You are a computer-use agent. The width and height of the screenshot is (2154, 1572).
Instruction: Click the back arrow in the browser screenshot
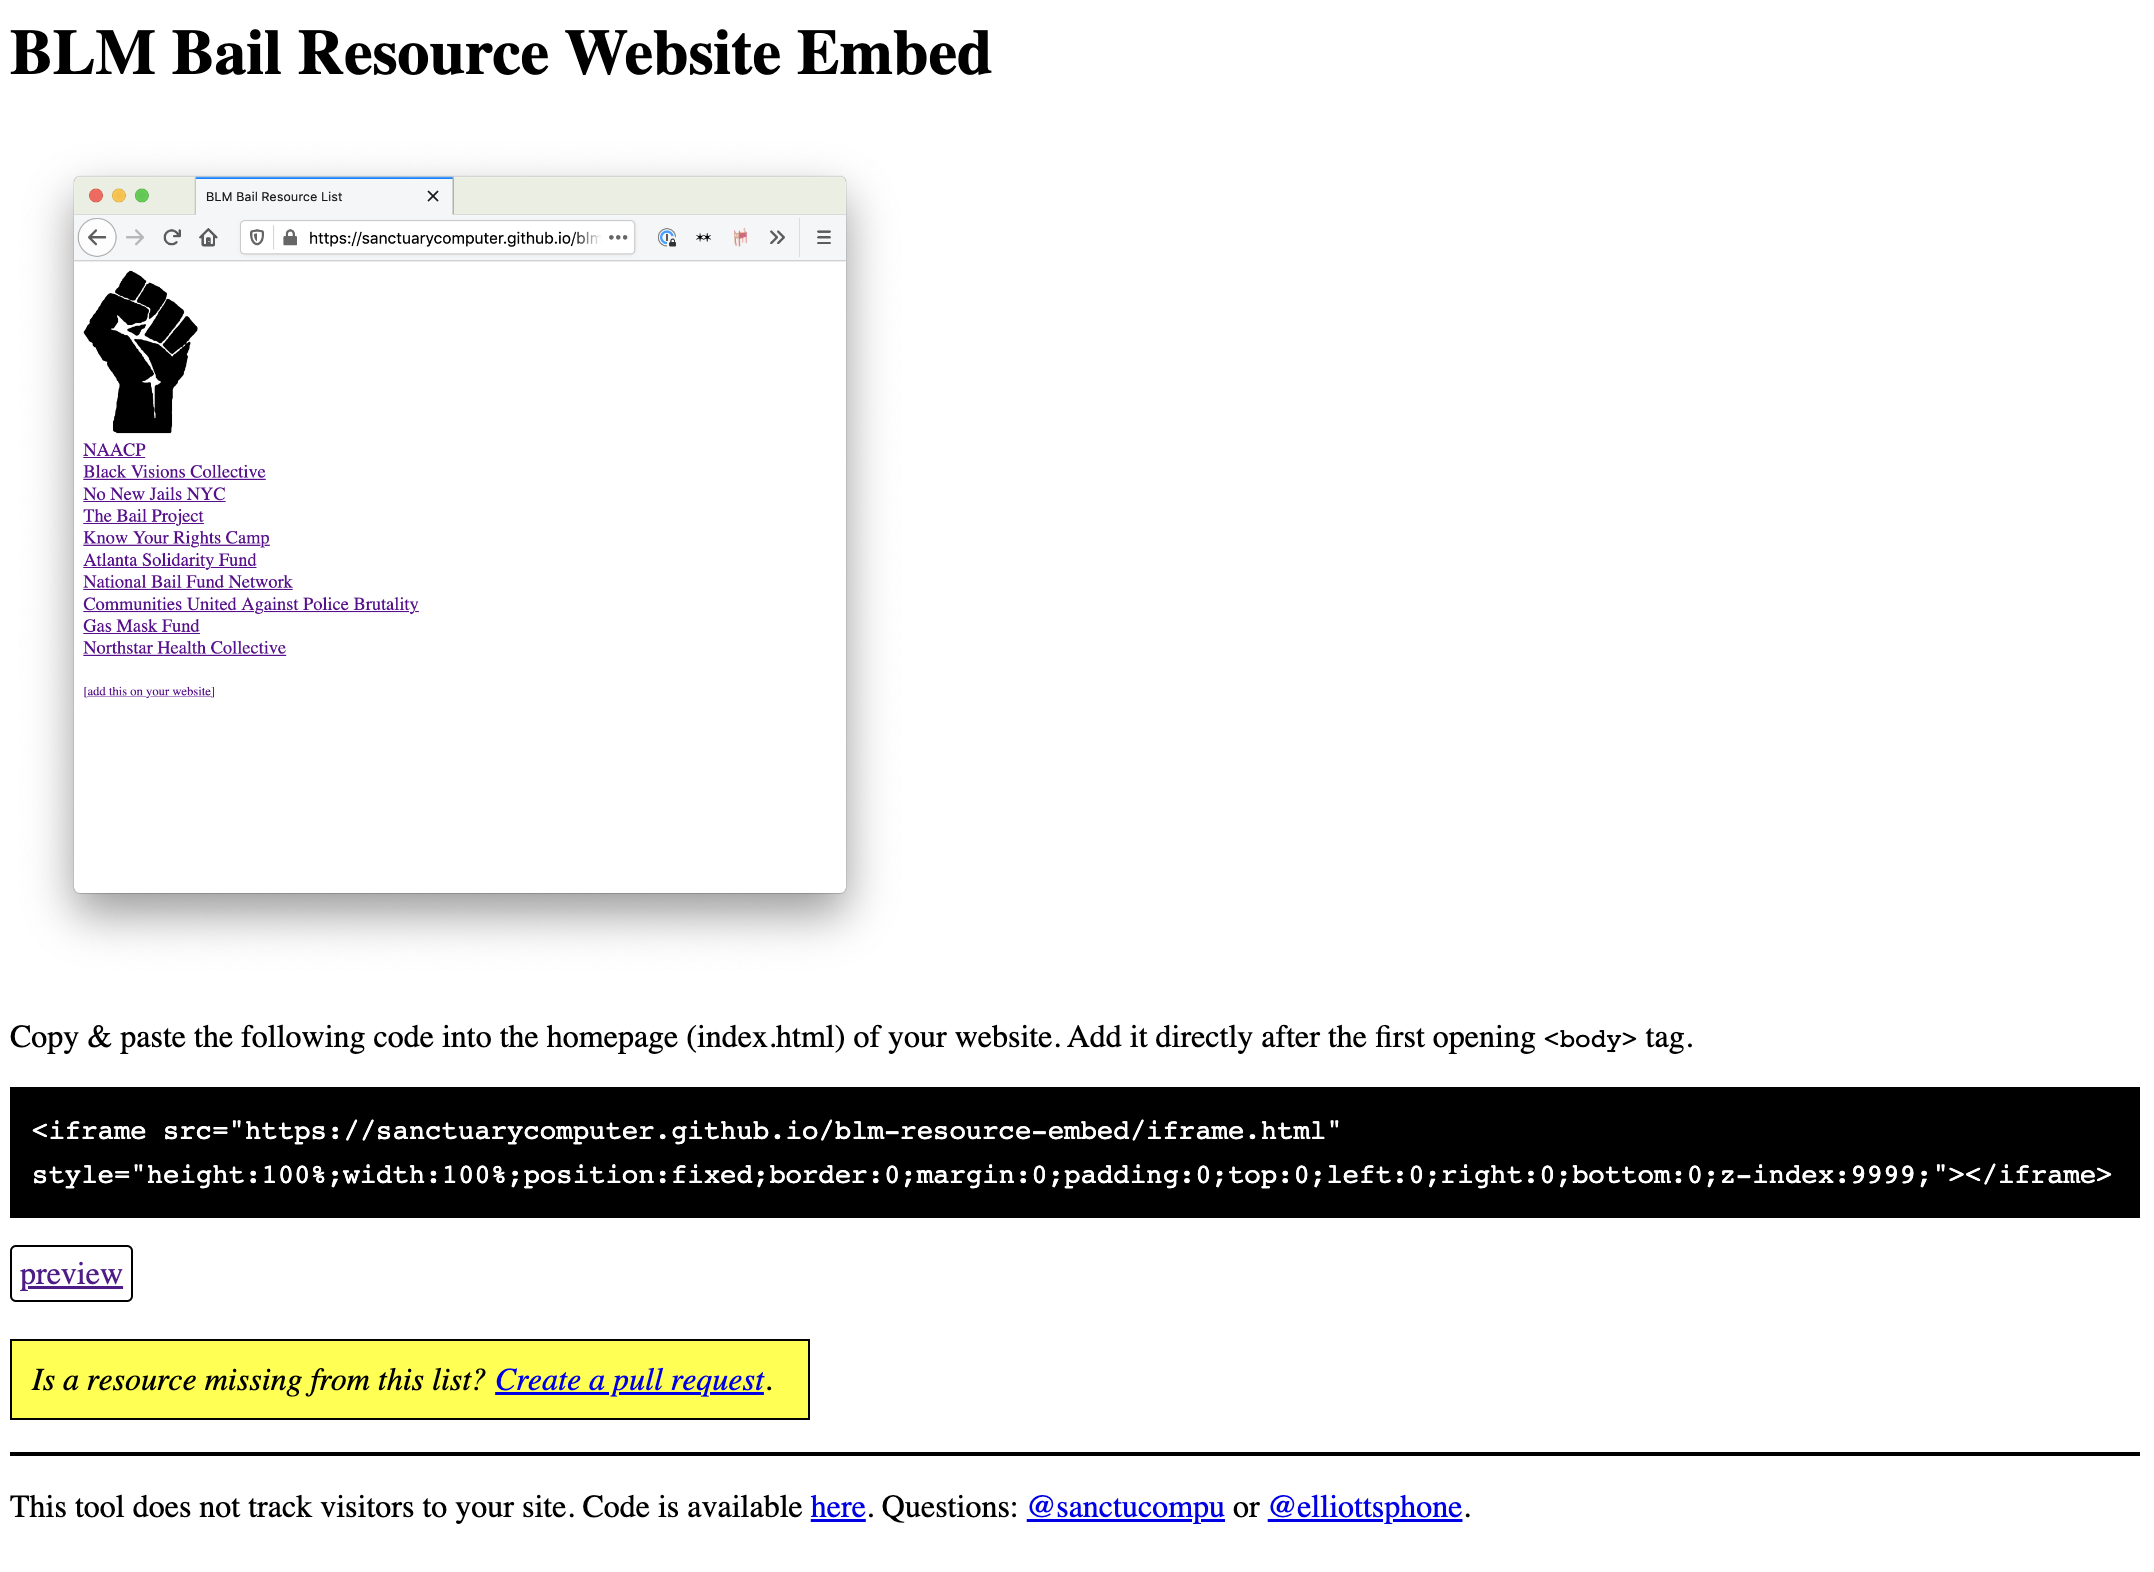click(97, 238)
